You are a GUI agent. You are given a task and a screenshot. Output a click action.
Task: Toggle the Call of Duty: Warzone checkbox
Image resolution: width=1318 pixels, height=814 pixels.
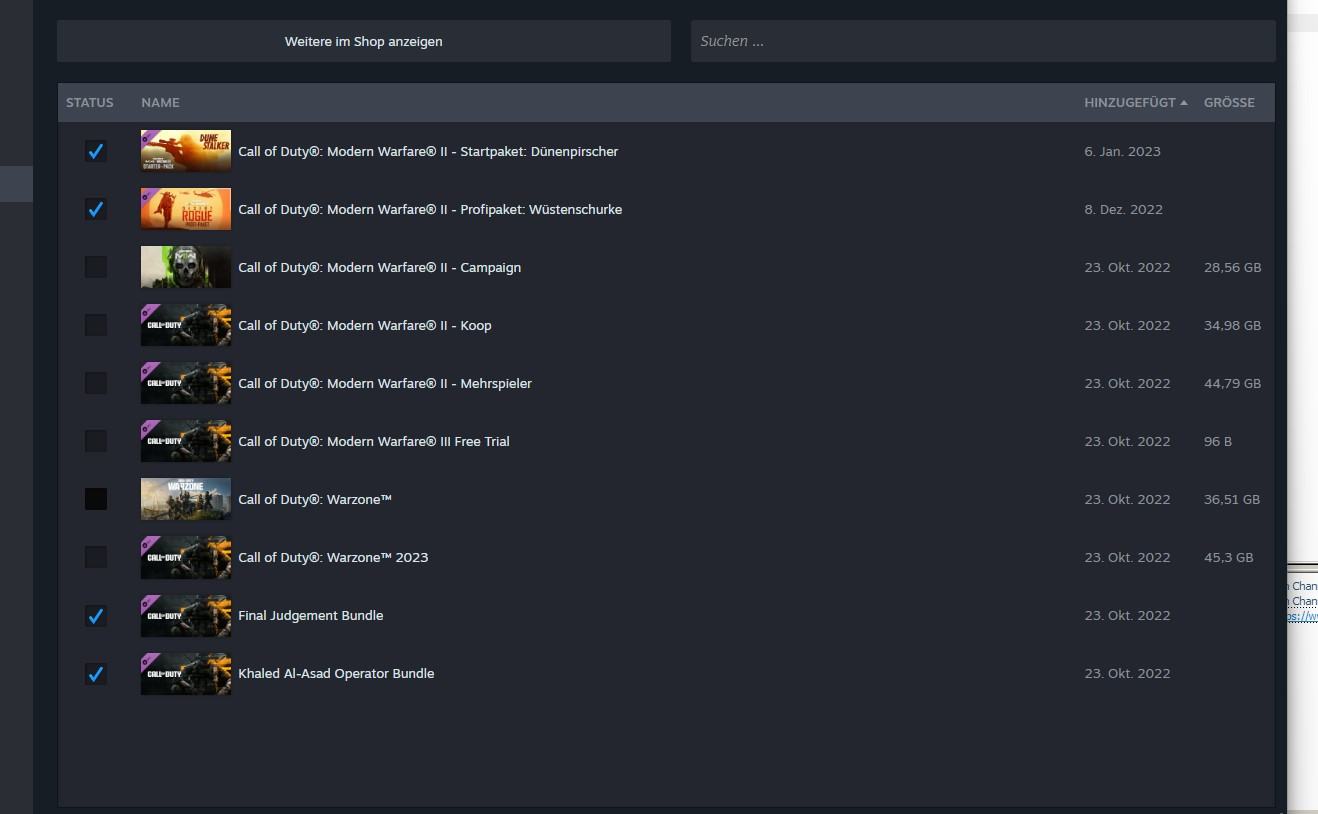[96, 499]
